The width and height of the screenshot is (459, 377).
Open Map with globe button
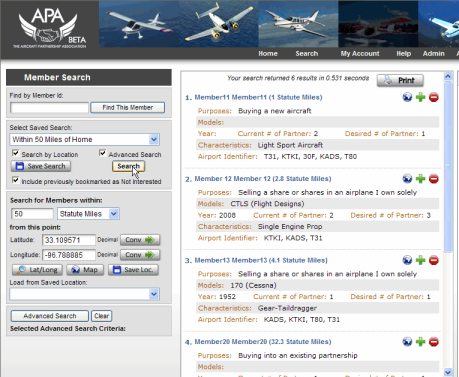click(85, 270)
